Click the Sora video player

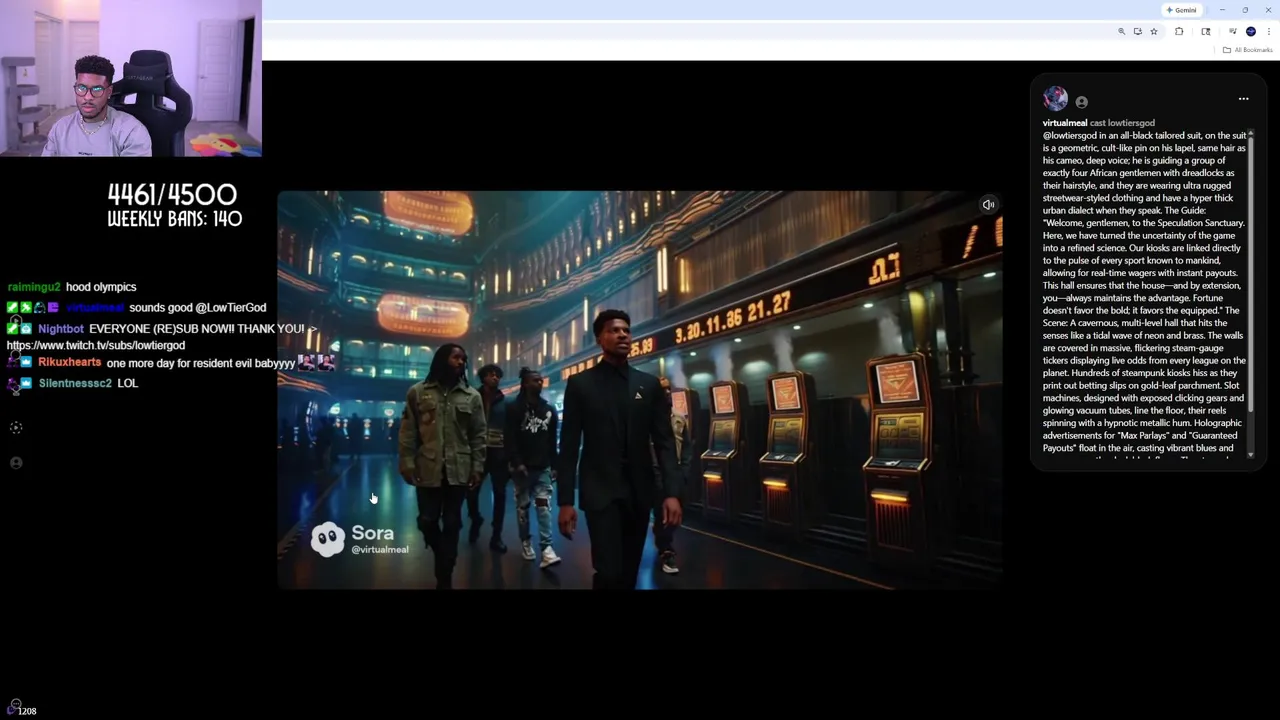[640, 390]
